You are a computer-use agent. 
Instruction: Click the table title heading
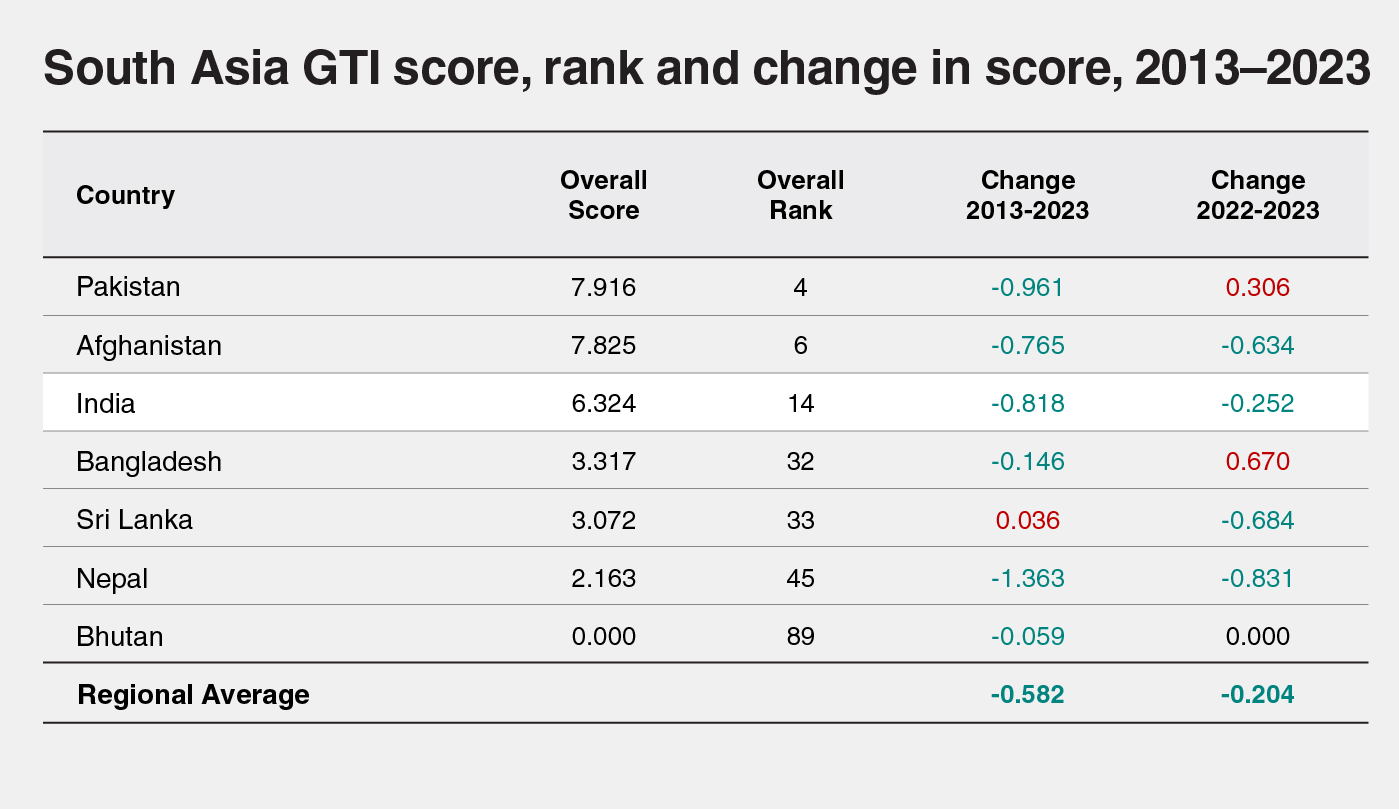coord(706,68)
